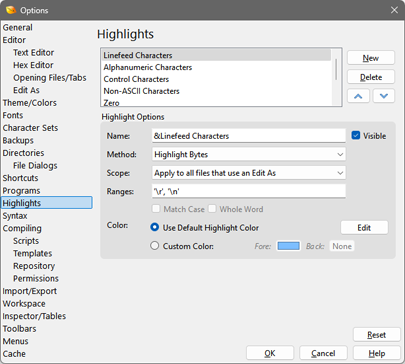Toggle the Visible checkbox
This screenshot has height=364, width=405.
[356, 135]
